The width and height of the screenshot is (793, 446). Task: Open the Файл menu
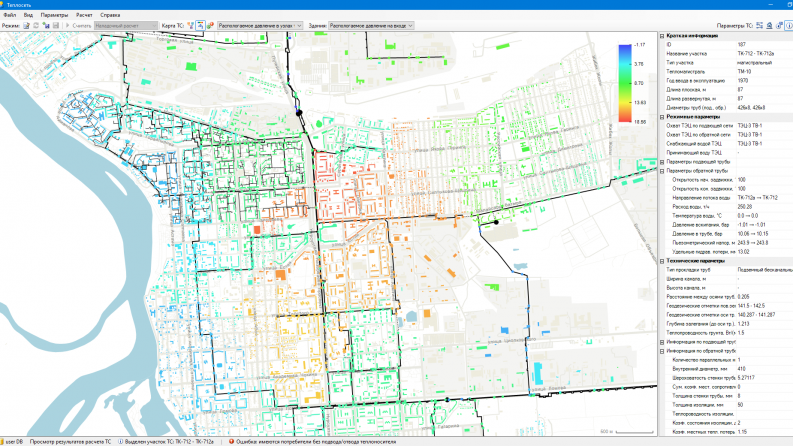[10, 15]
